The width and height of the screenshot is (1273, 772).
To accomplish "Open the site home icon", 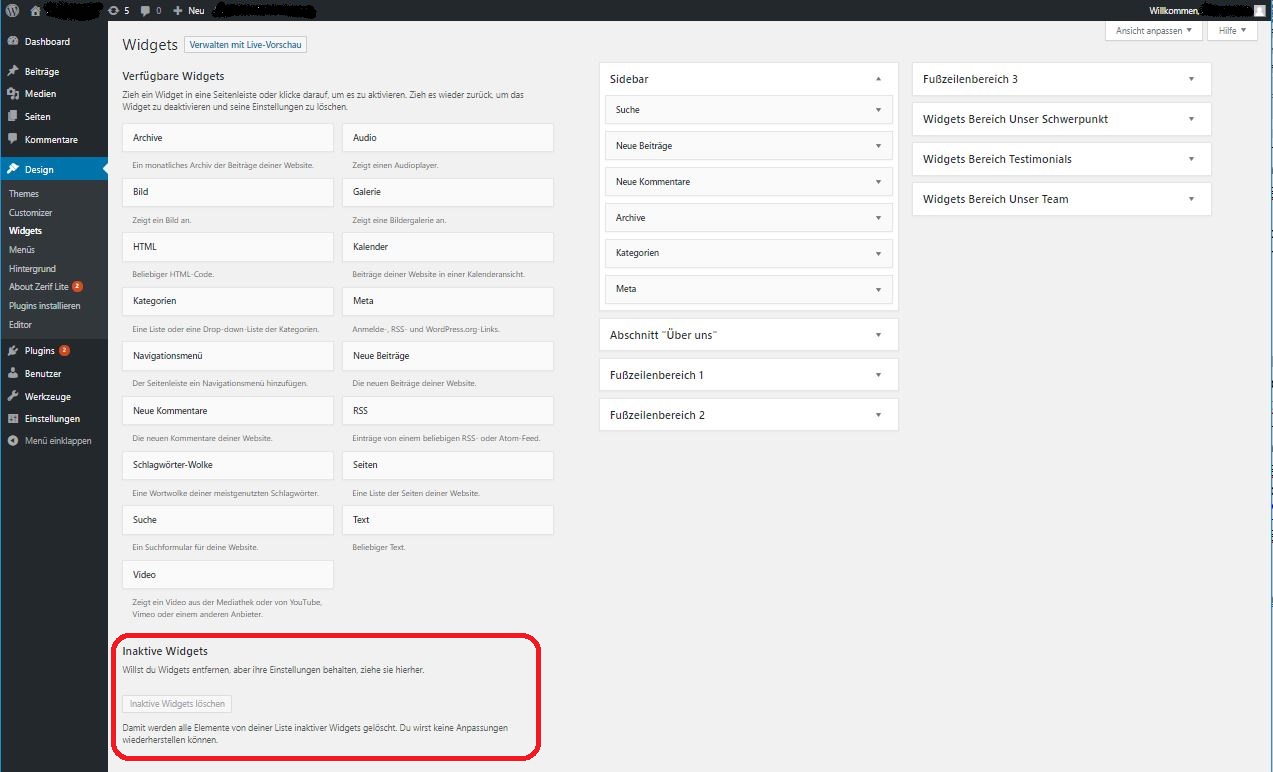I will tap(36, 10).
